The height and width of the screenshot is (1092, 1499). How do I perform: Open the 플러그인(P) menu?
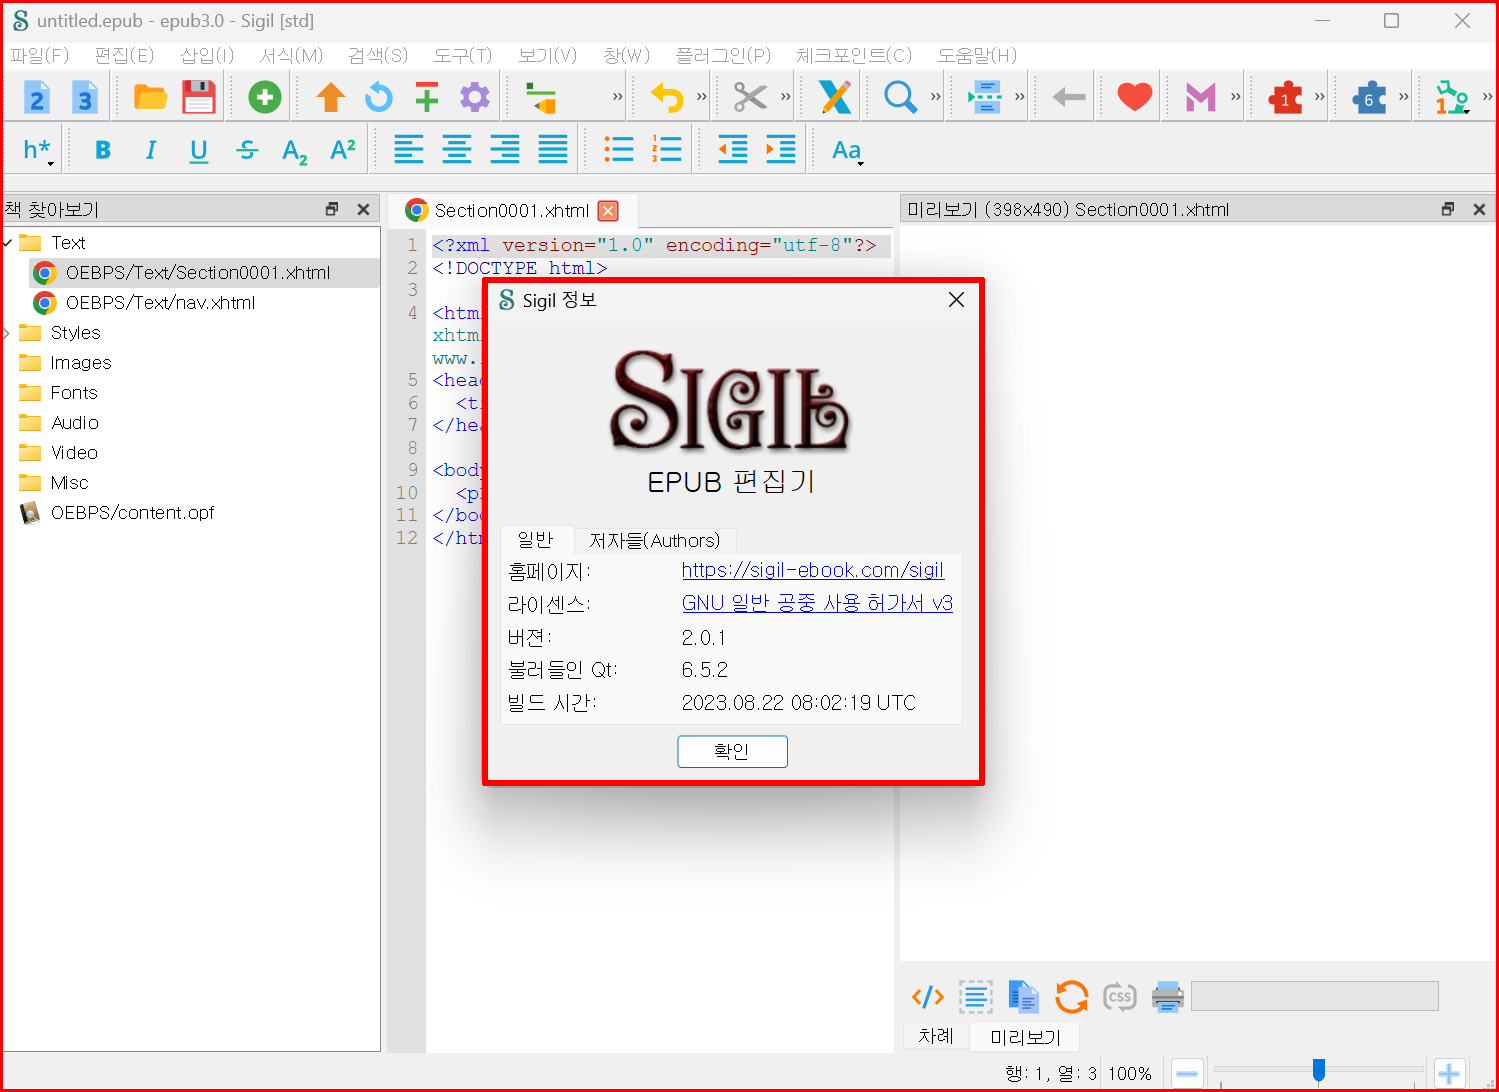click(723, 55)
